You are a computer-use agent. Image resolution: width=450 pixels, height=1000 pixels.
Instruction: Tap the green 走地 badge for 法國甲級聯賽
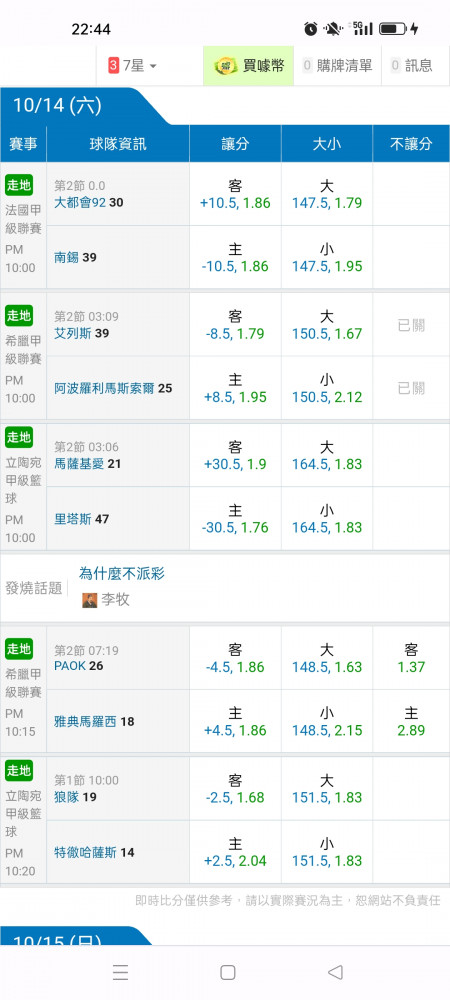(19, 185)
